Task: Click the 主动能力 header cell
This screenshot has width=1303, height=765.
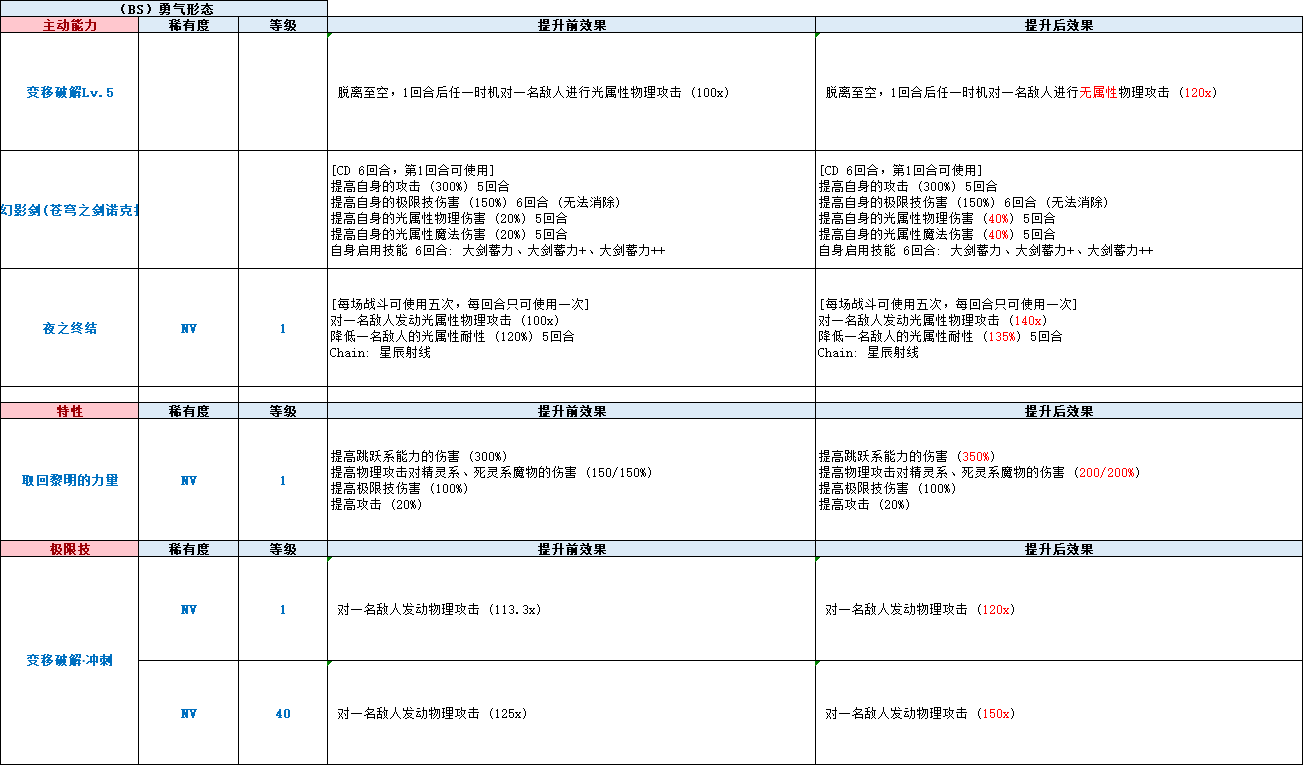Action: pyautogui.click(x=70, y=25)
